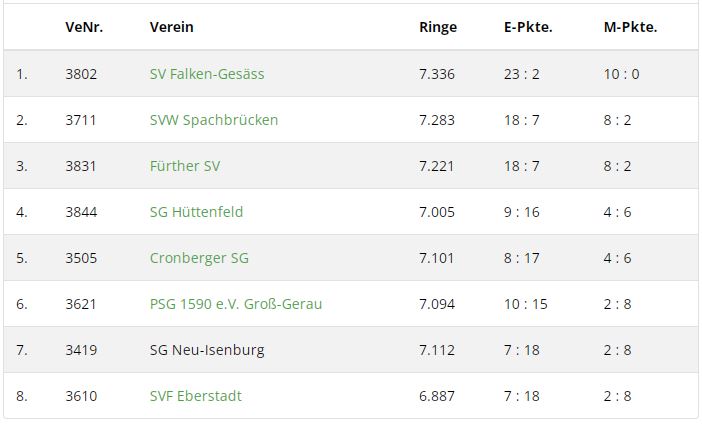
Task: Open the SG Hüttenfeld team page
Action: pyautogui.click(x=196, y=212)
